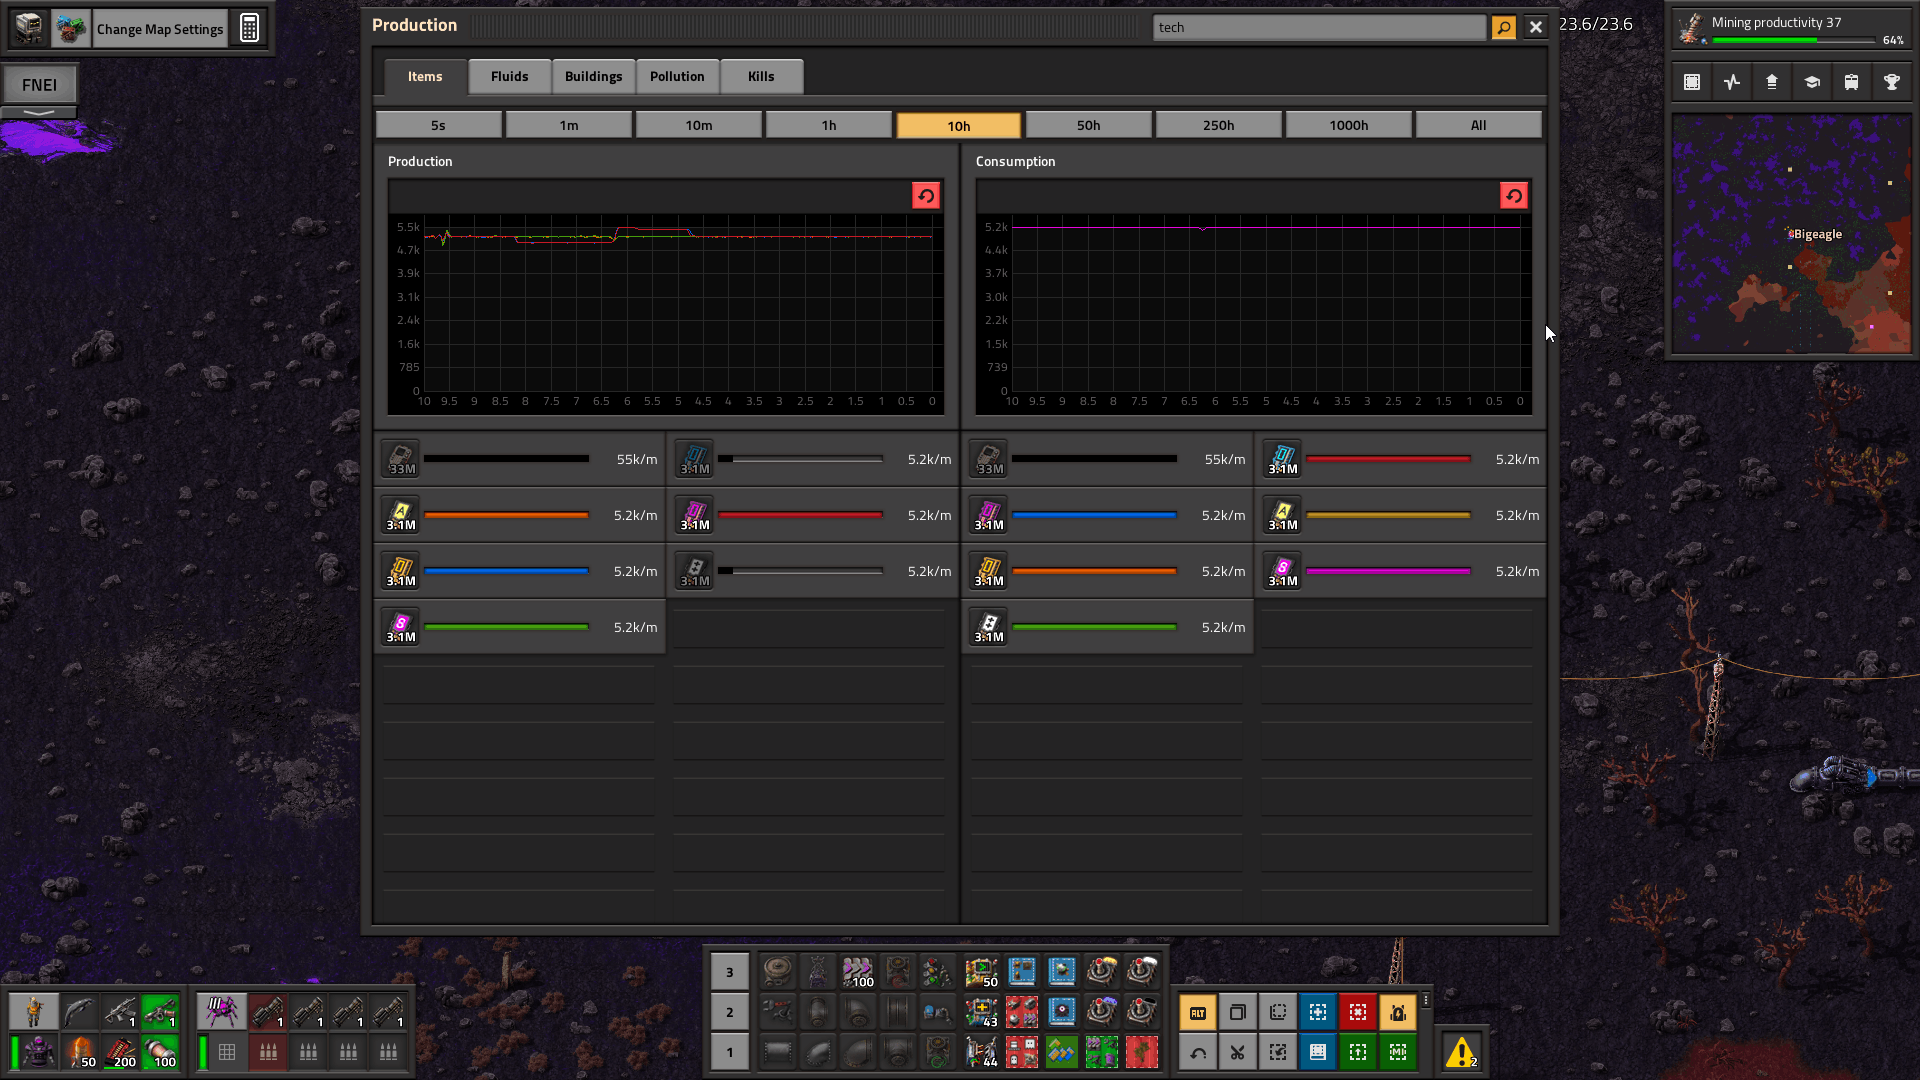Click the undo arrow shortcut
This screenshot has height=1080, width=1920.
(1197, 1052)
